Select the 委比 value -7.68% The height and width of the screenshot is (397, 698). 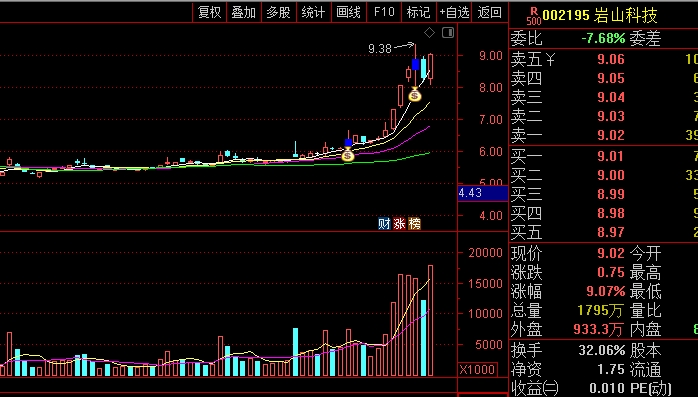603,38
